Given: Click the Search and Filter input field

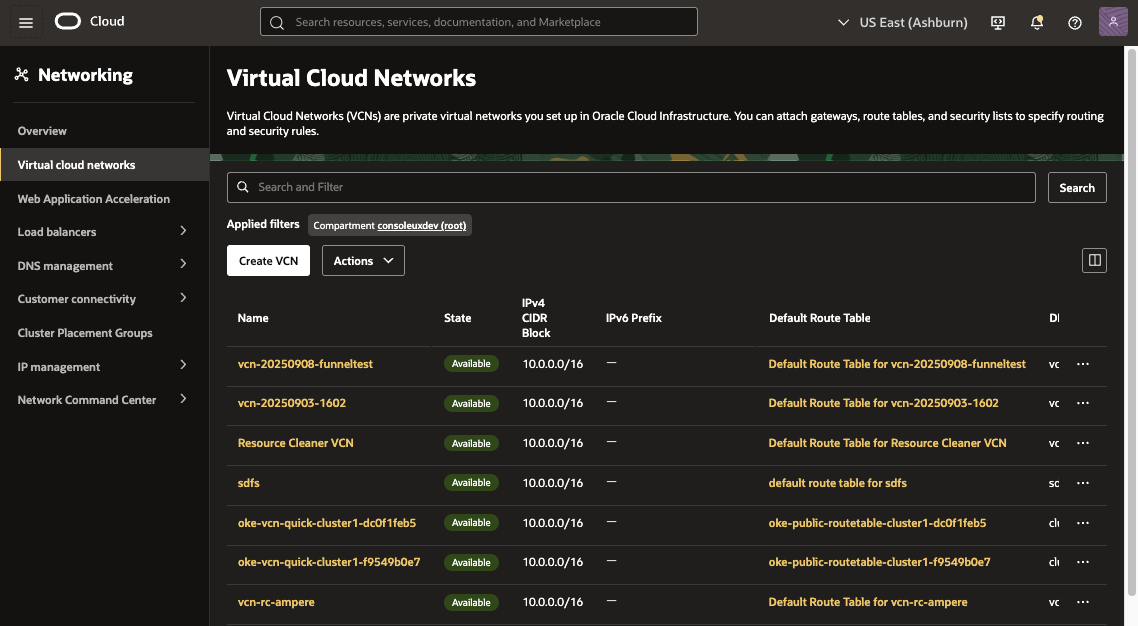Looking at the screenshot, I should (630, 187).
